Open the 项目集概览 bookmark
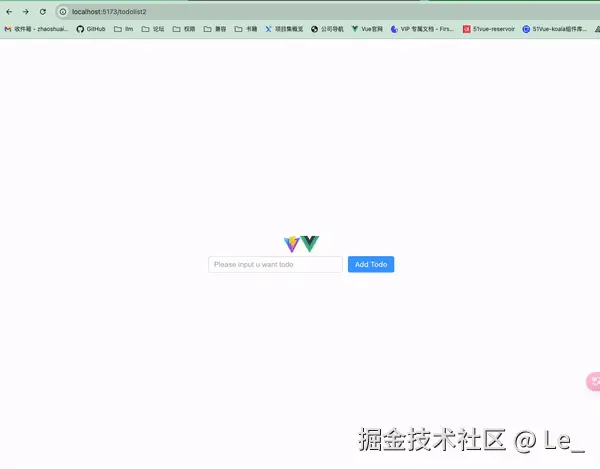 coord(284,29)
